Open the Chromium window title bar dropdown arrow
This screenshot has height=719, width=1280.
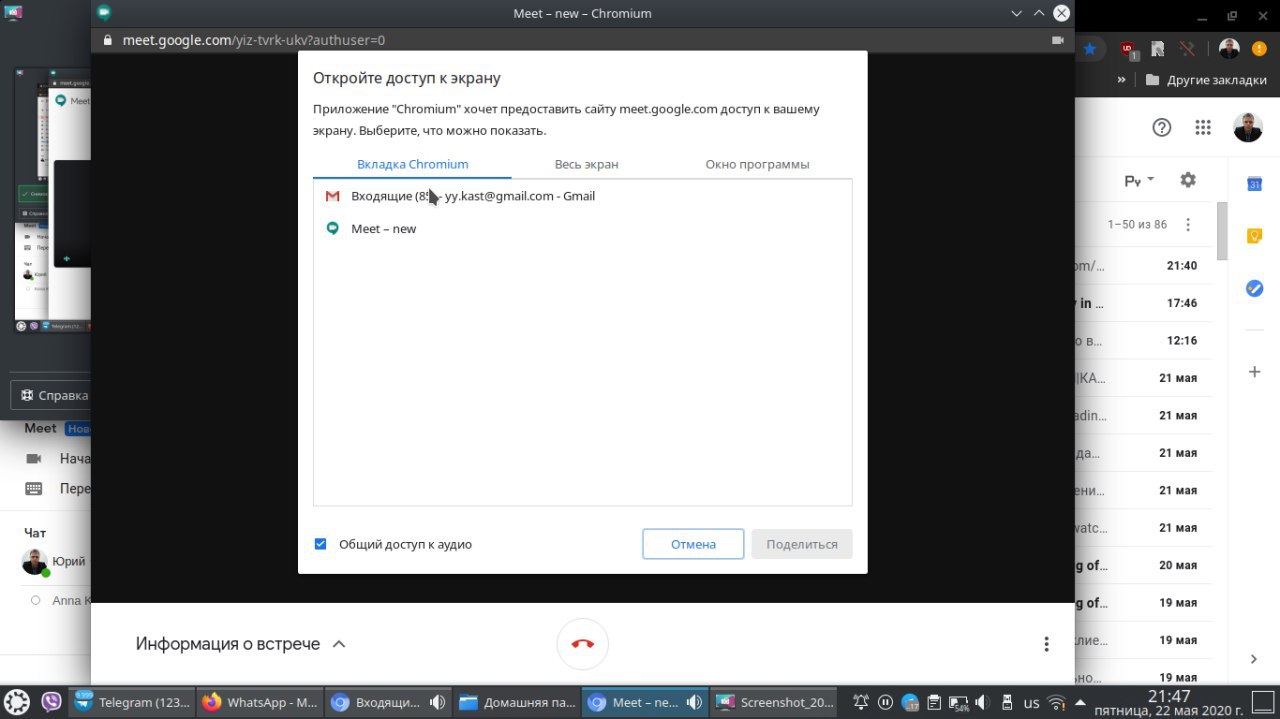1017,13
